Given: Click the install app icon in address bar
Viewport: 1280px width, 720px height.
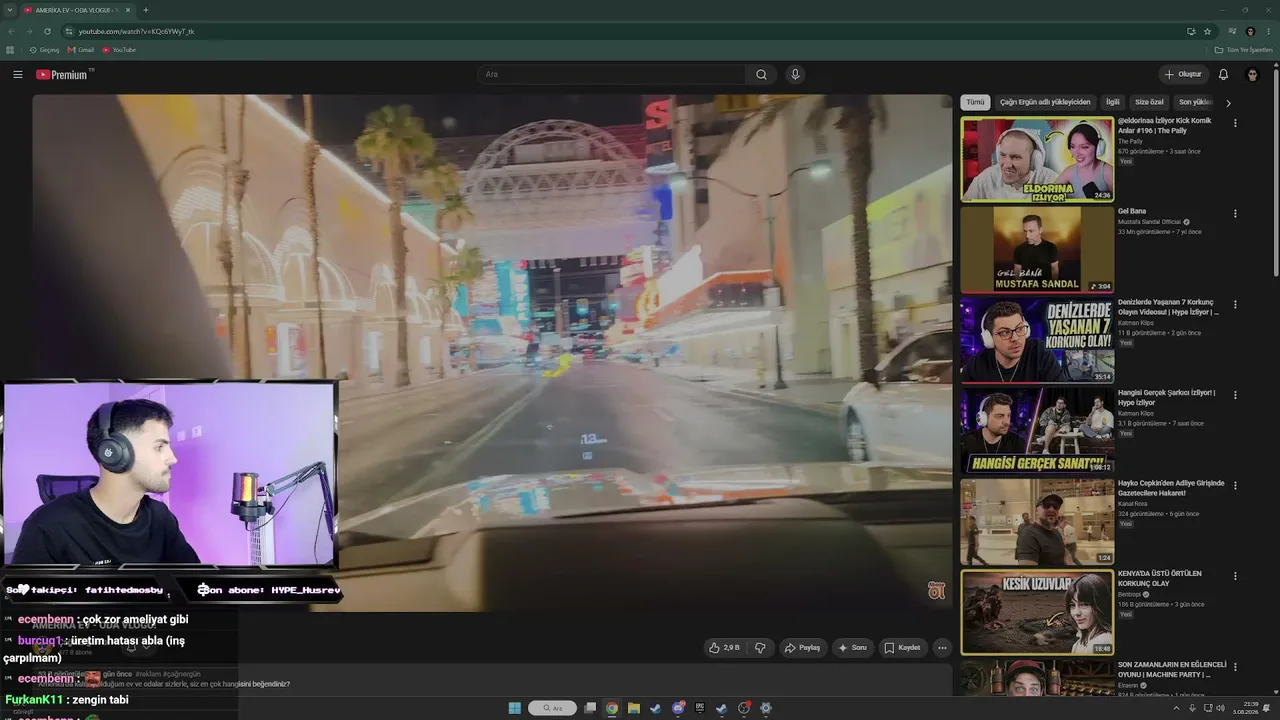Looking at the screenshot, I should click(x=1190, y=31).
